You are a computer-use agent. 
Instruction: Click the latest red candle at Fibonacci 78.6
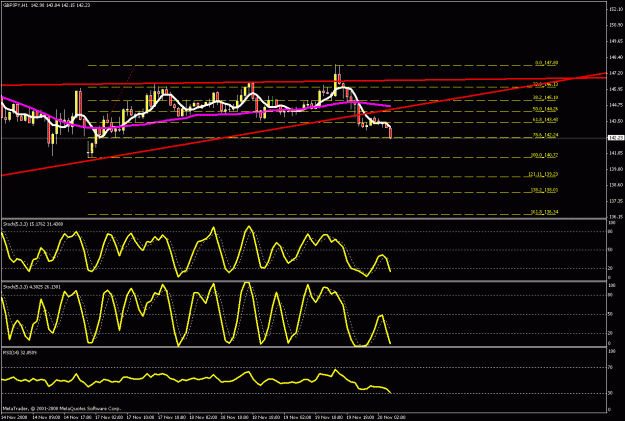[x=390, y=133]
